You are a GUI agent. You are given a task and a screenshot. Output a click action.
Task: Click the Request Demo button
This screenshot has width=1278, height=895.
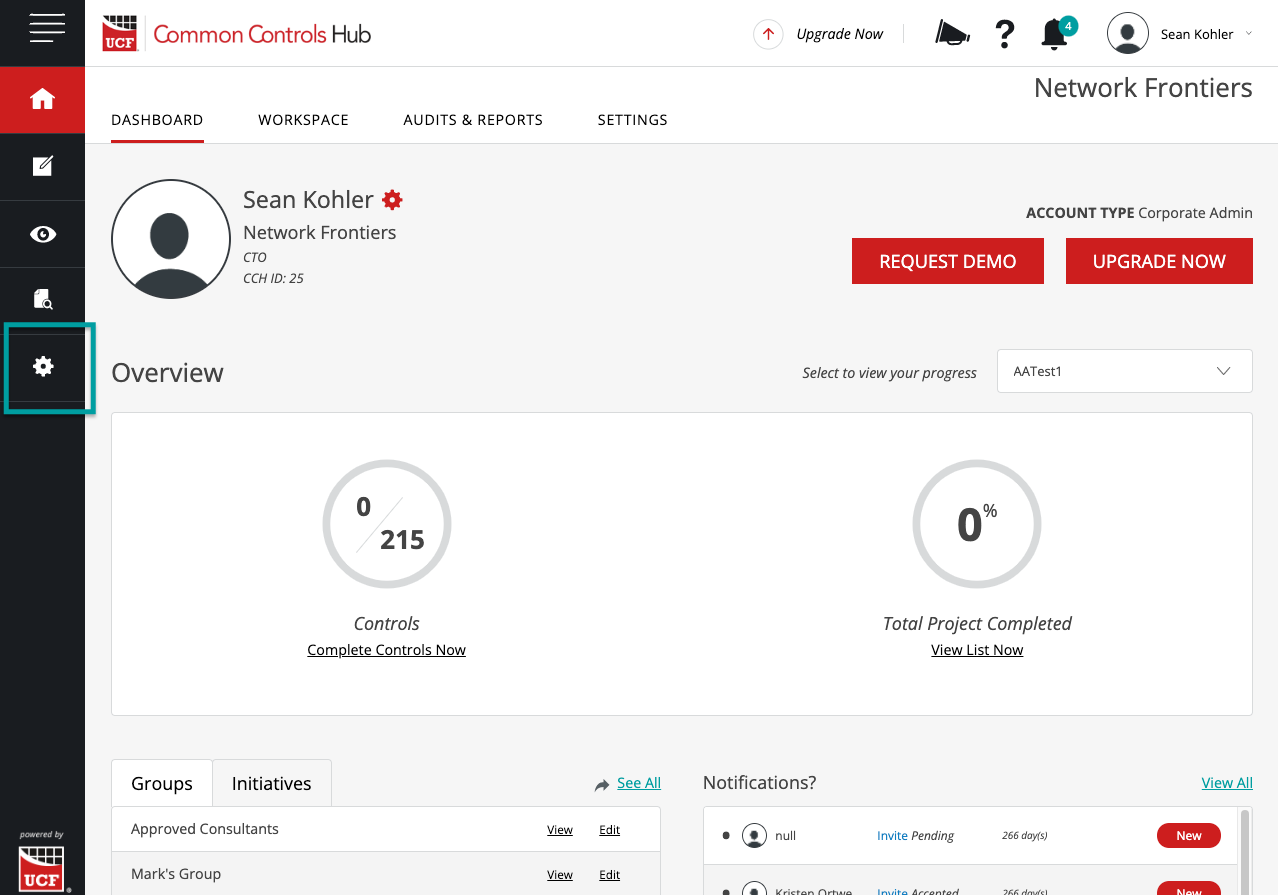pos(947,261)
